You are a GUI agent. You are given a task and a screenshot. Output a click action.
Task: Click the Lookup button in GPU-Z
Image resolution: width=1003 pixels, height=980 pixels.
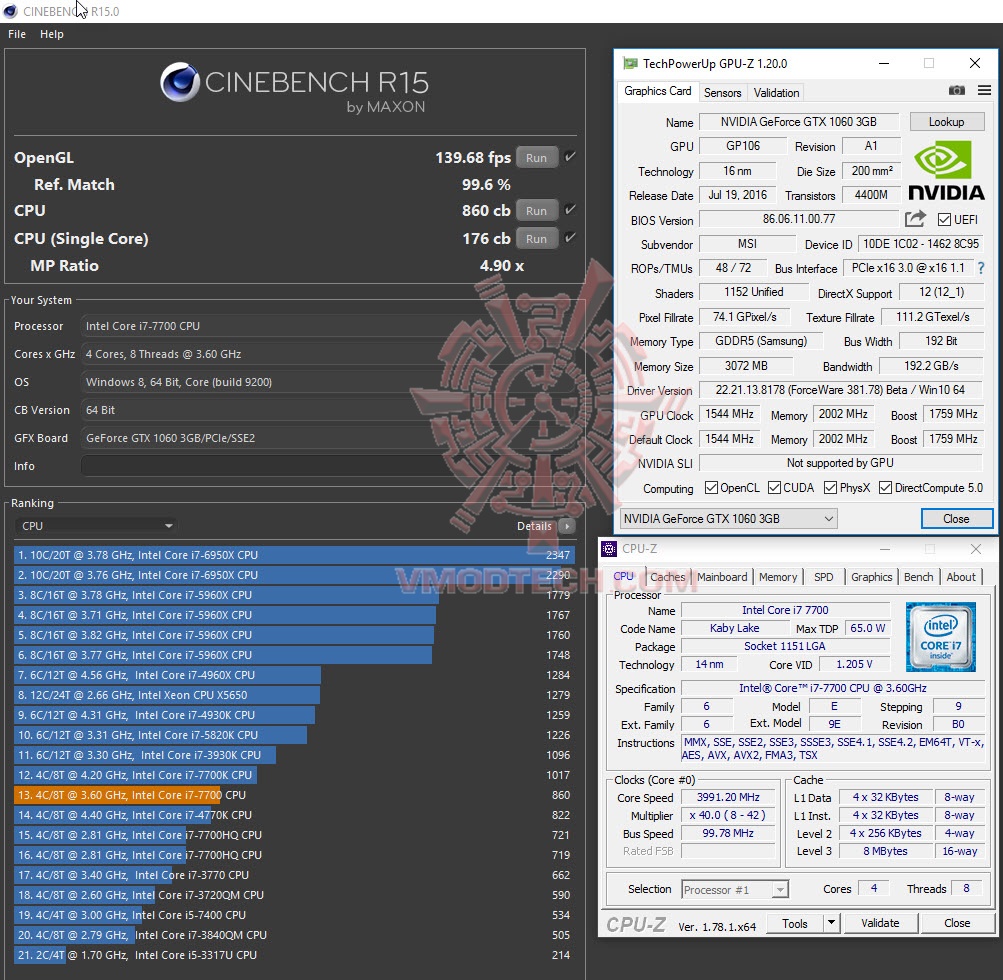(x=946, y=122)
